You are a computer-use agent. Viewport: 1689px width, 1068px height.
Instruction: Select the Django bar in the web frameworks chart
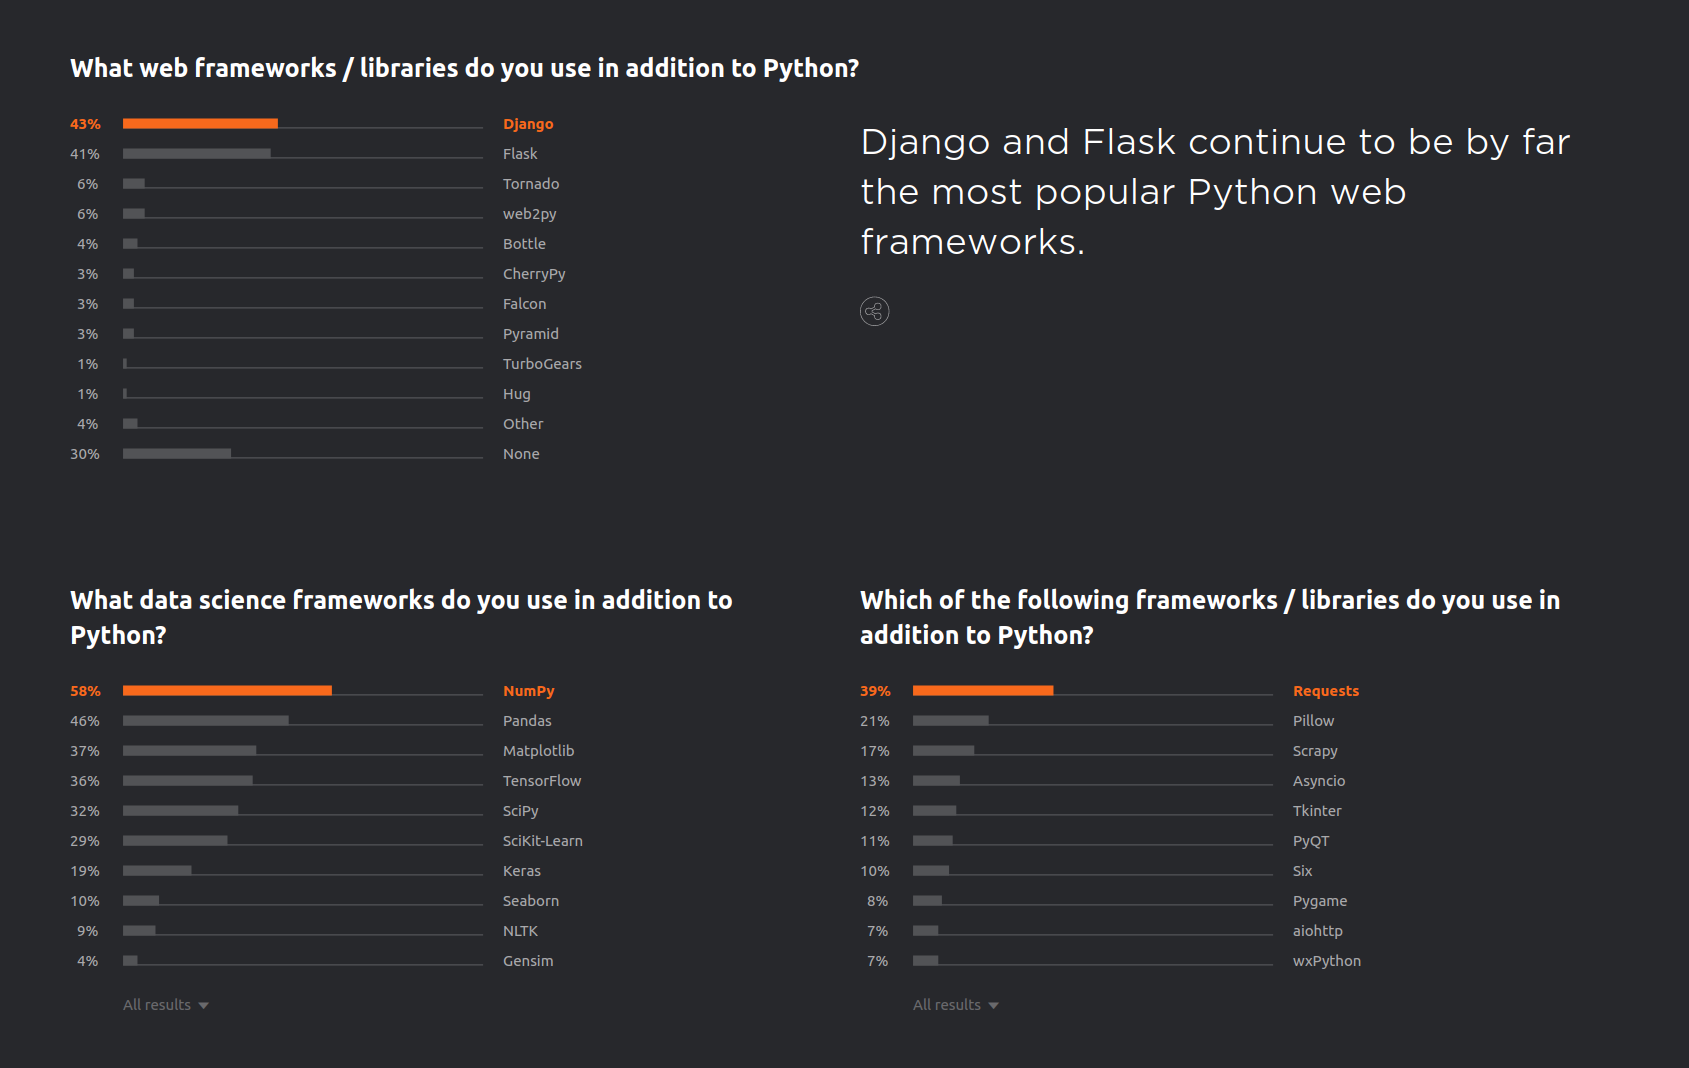(x=200, y=123)
